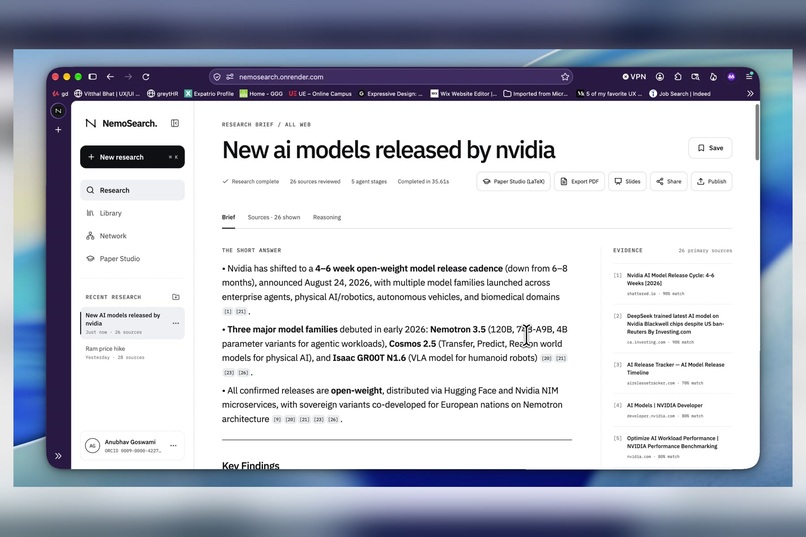Viewport: 806px width, 537px height.
Task: Go back in browser history
Action: [111, 77]
